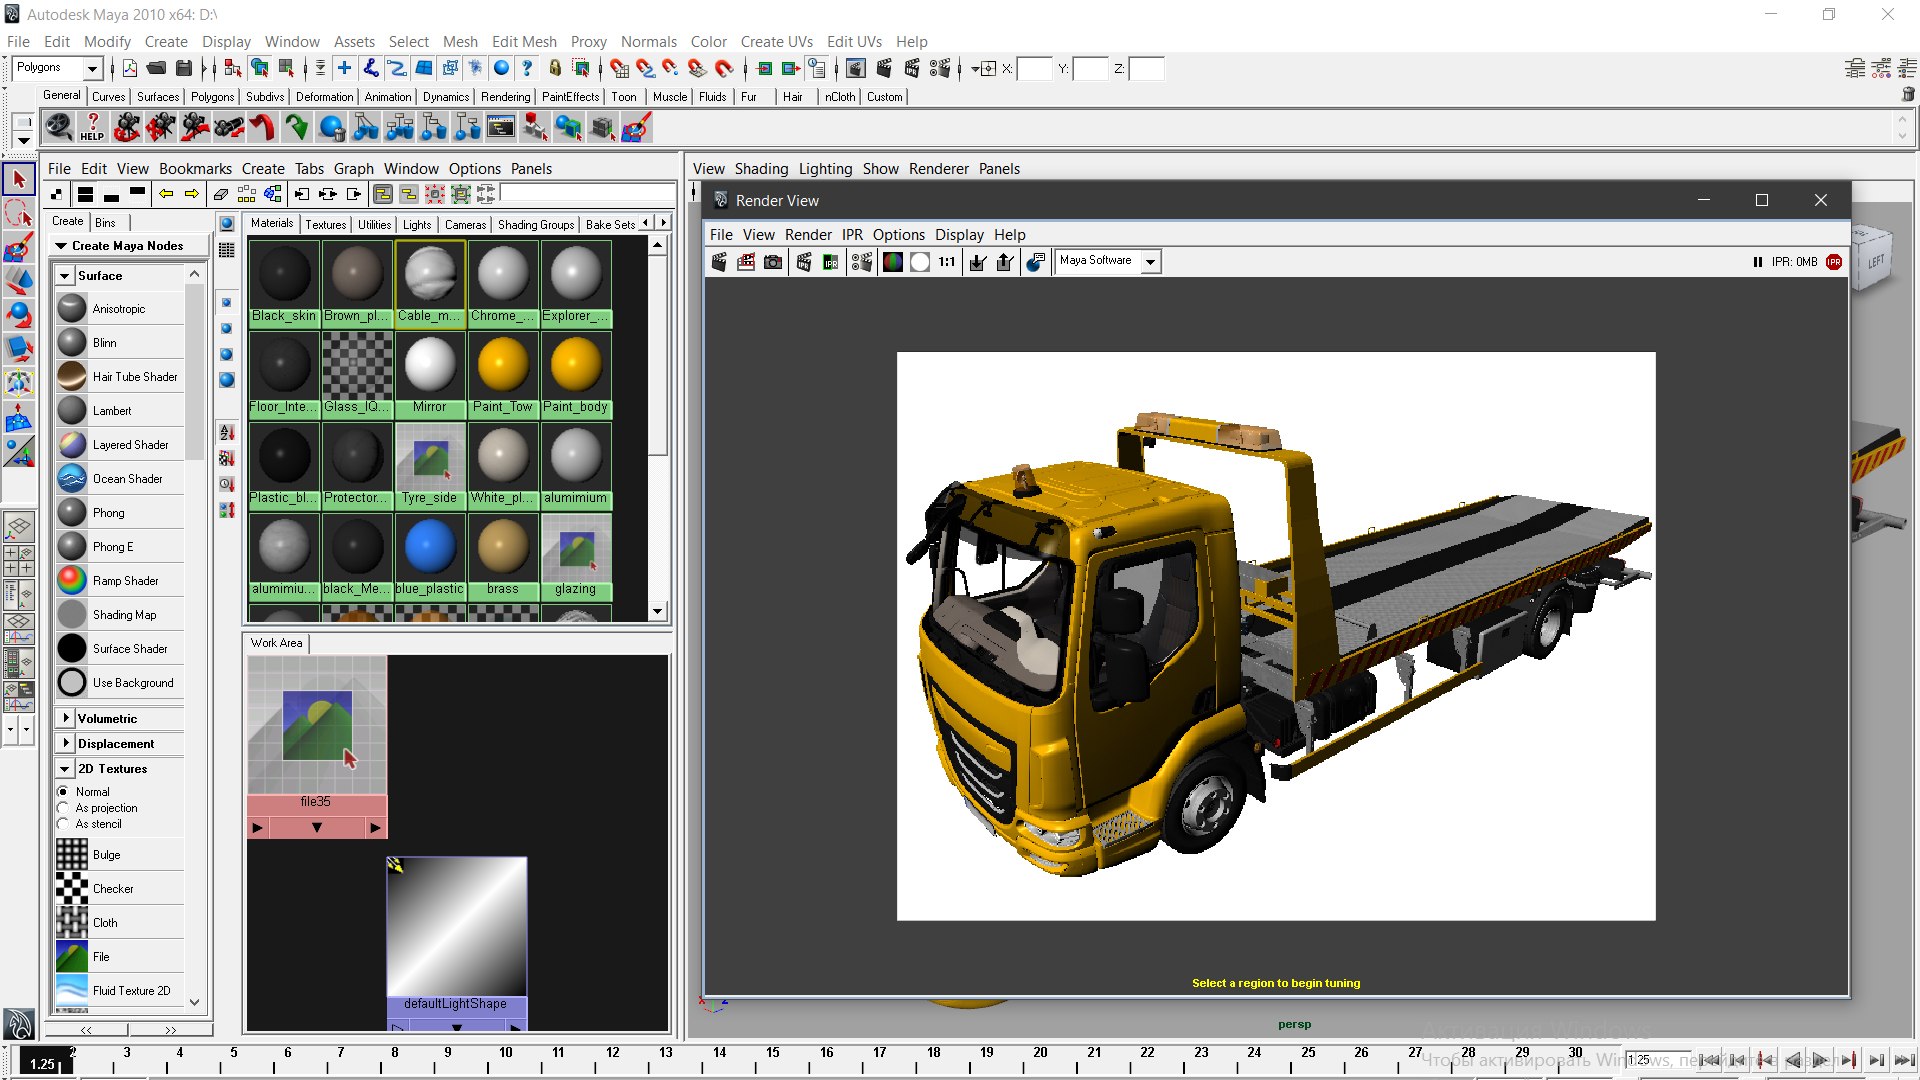Open the IPR menu in Render View
Image resolution: width=1920 pixels, height=1080 pixels.
tap(852, 235)
